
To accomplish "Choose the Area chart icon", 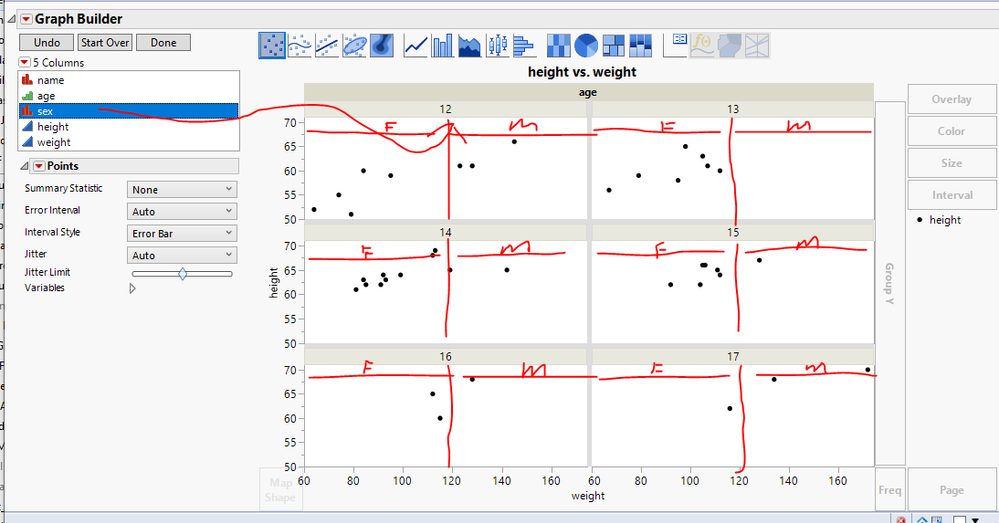I will click(x=470, y=46).
